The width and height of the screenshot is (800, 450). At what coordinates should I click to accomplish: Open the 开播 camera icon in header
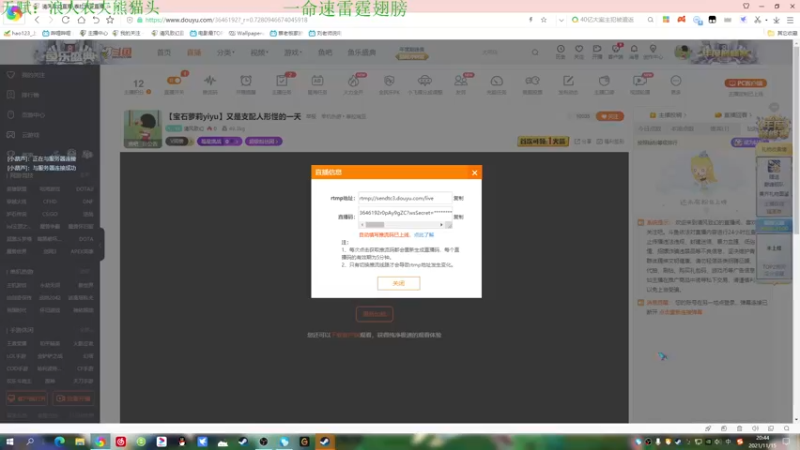597,51
